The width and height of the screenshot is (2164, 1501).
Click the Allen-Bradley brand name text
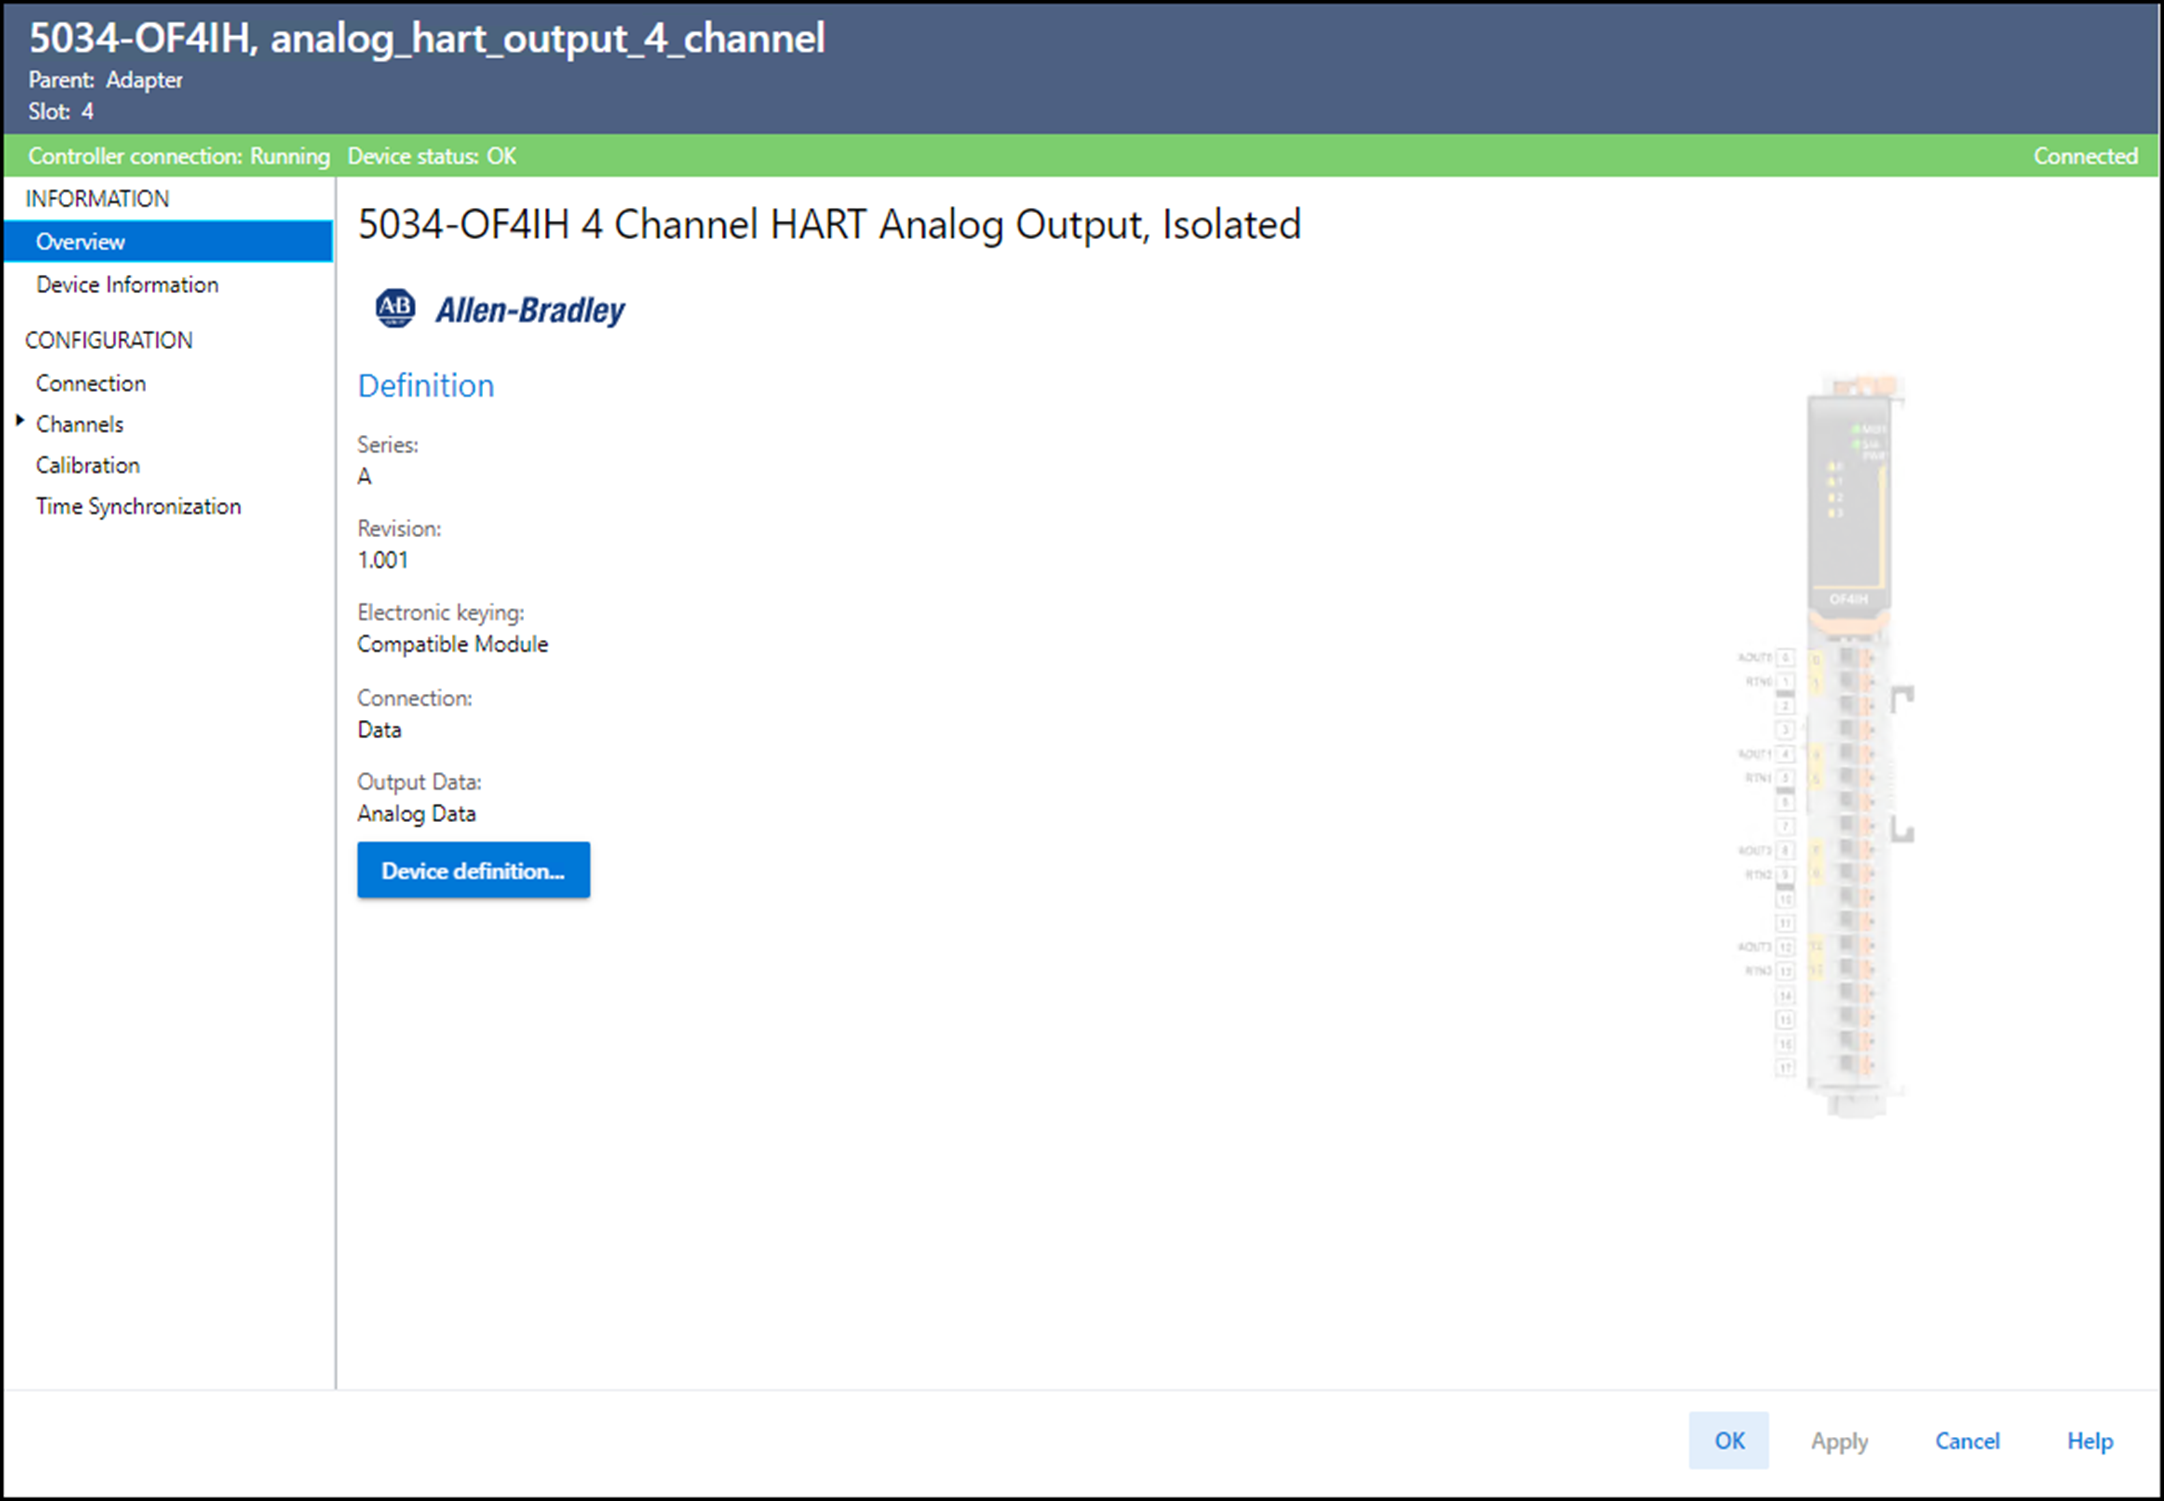pyautogui.click(x=530, y=310)
